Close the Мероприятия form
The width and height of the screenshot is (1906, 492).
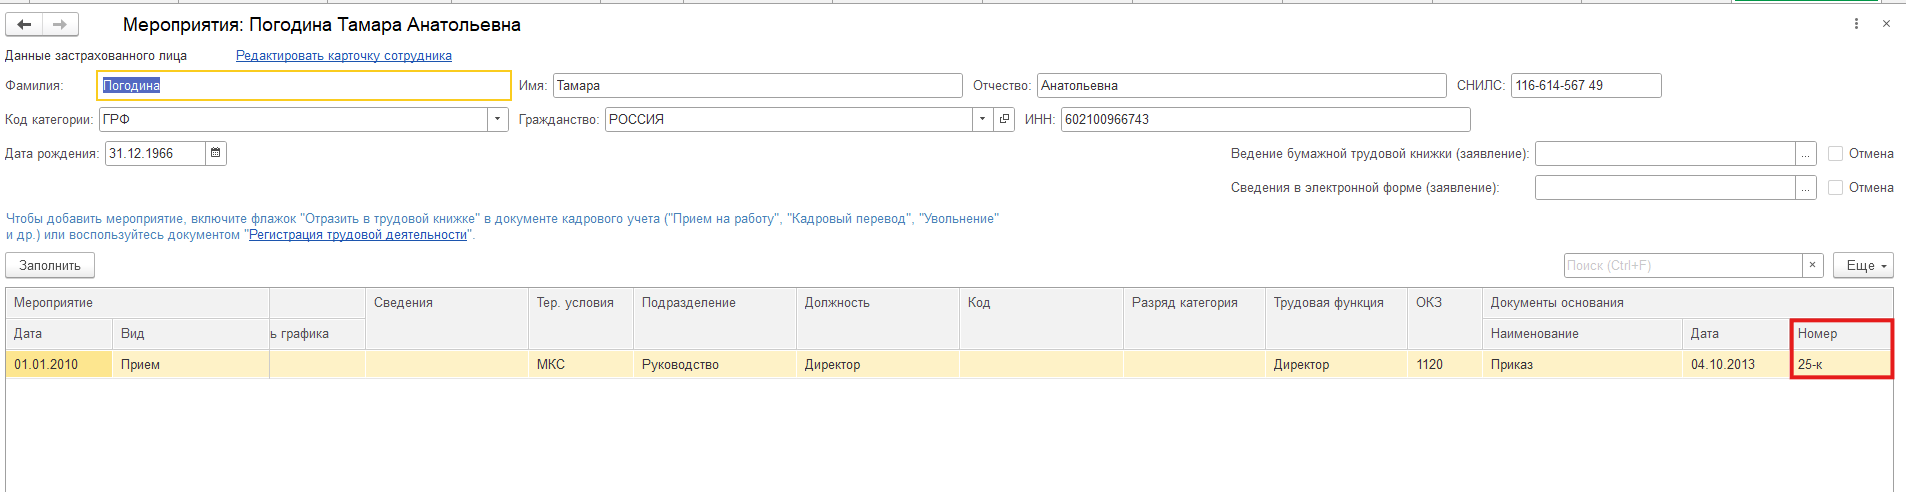pos(1886,24)
